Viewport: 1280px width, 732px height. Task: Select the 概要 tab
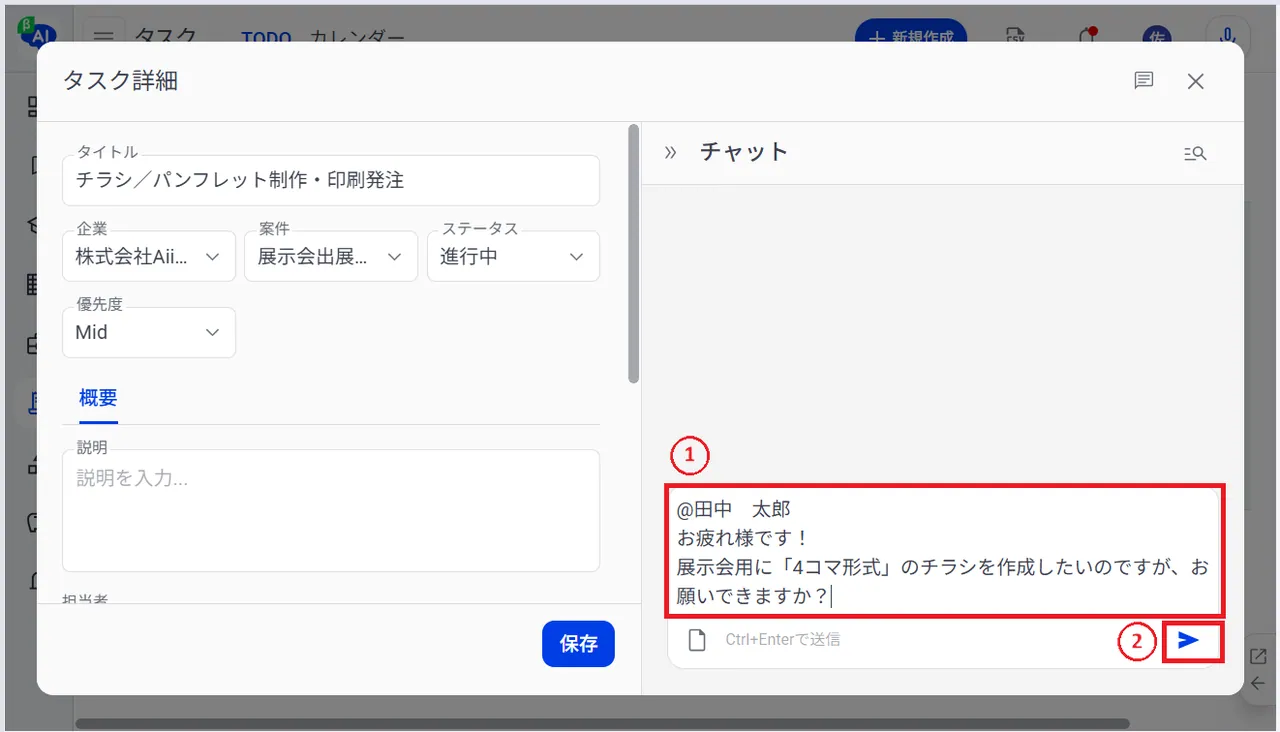click(98, 398)
